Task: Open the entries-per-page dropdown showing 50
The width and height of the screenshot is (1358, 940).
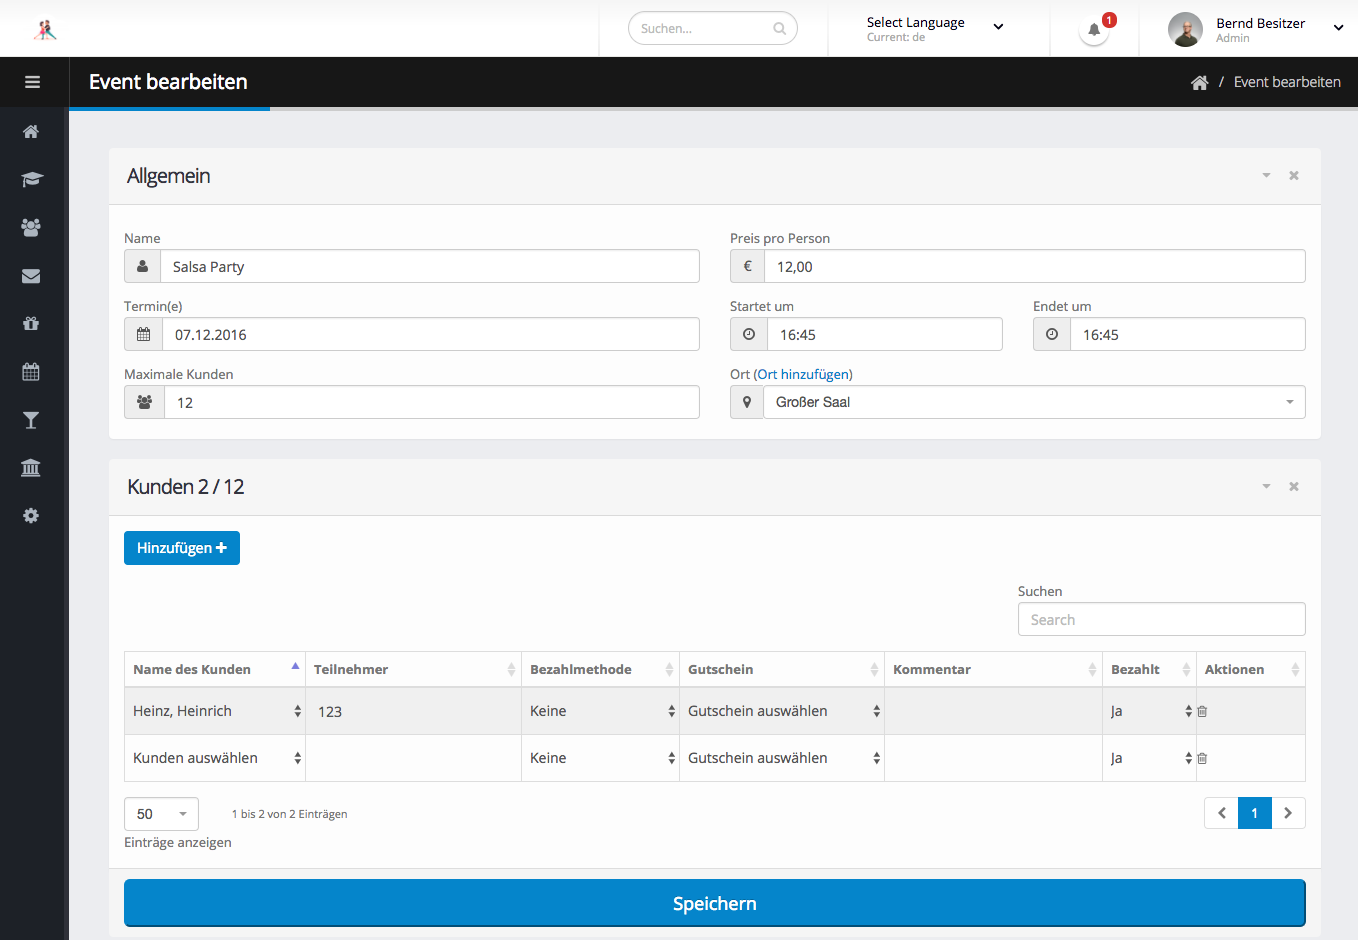Action: click(161, 814)
